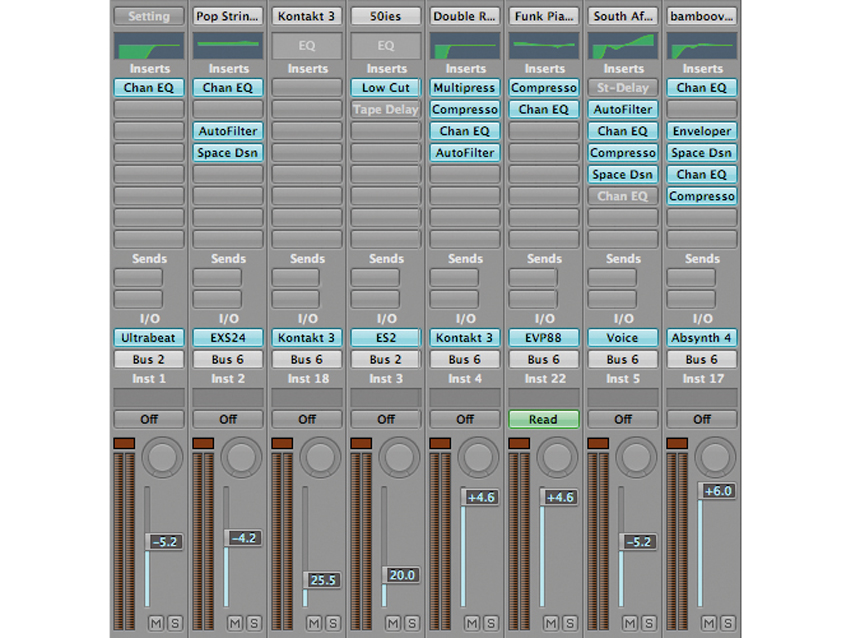Viewport: 860px width, 638px height.
Task: Mute the Inst 18 Kontakt channel
Action: [x=314, y=623]
